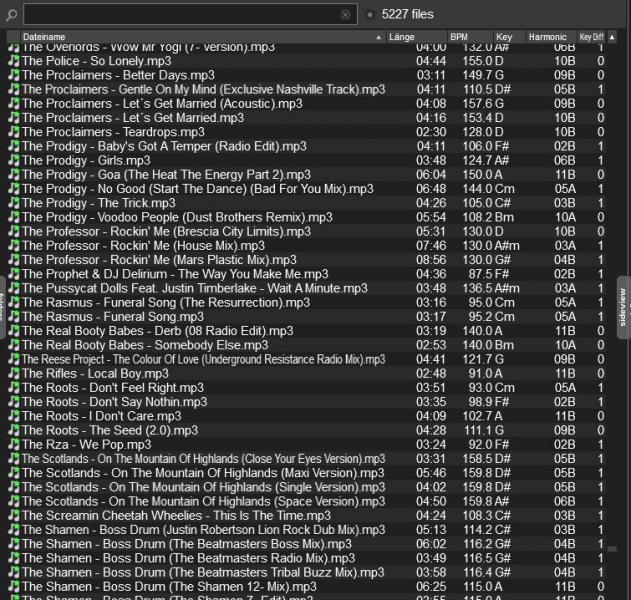Click music icon of Rockin' Me (Mars Plastic Mix)

click(x=14, y=260)
